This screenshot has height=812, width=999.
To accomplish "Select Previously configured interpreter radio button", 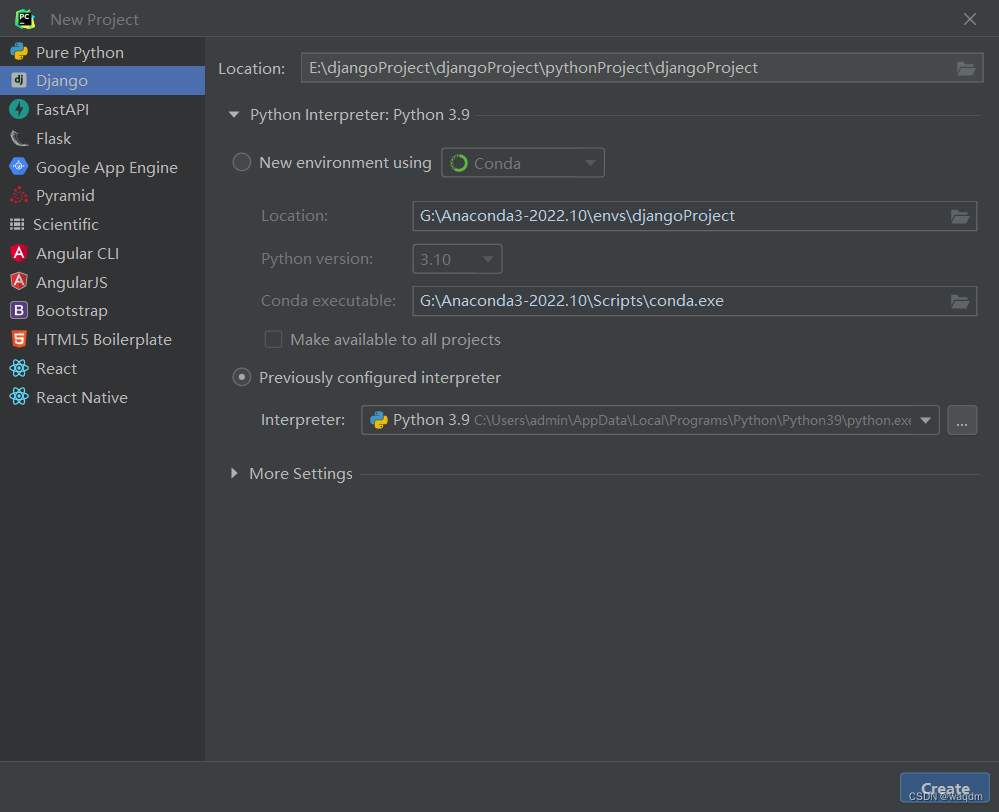I will click(241, 377).
